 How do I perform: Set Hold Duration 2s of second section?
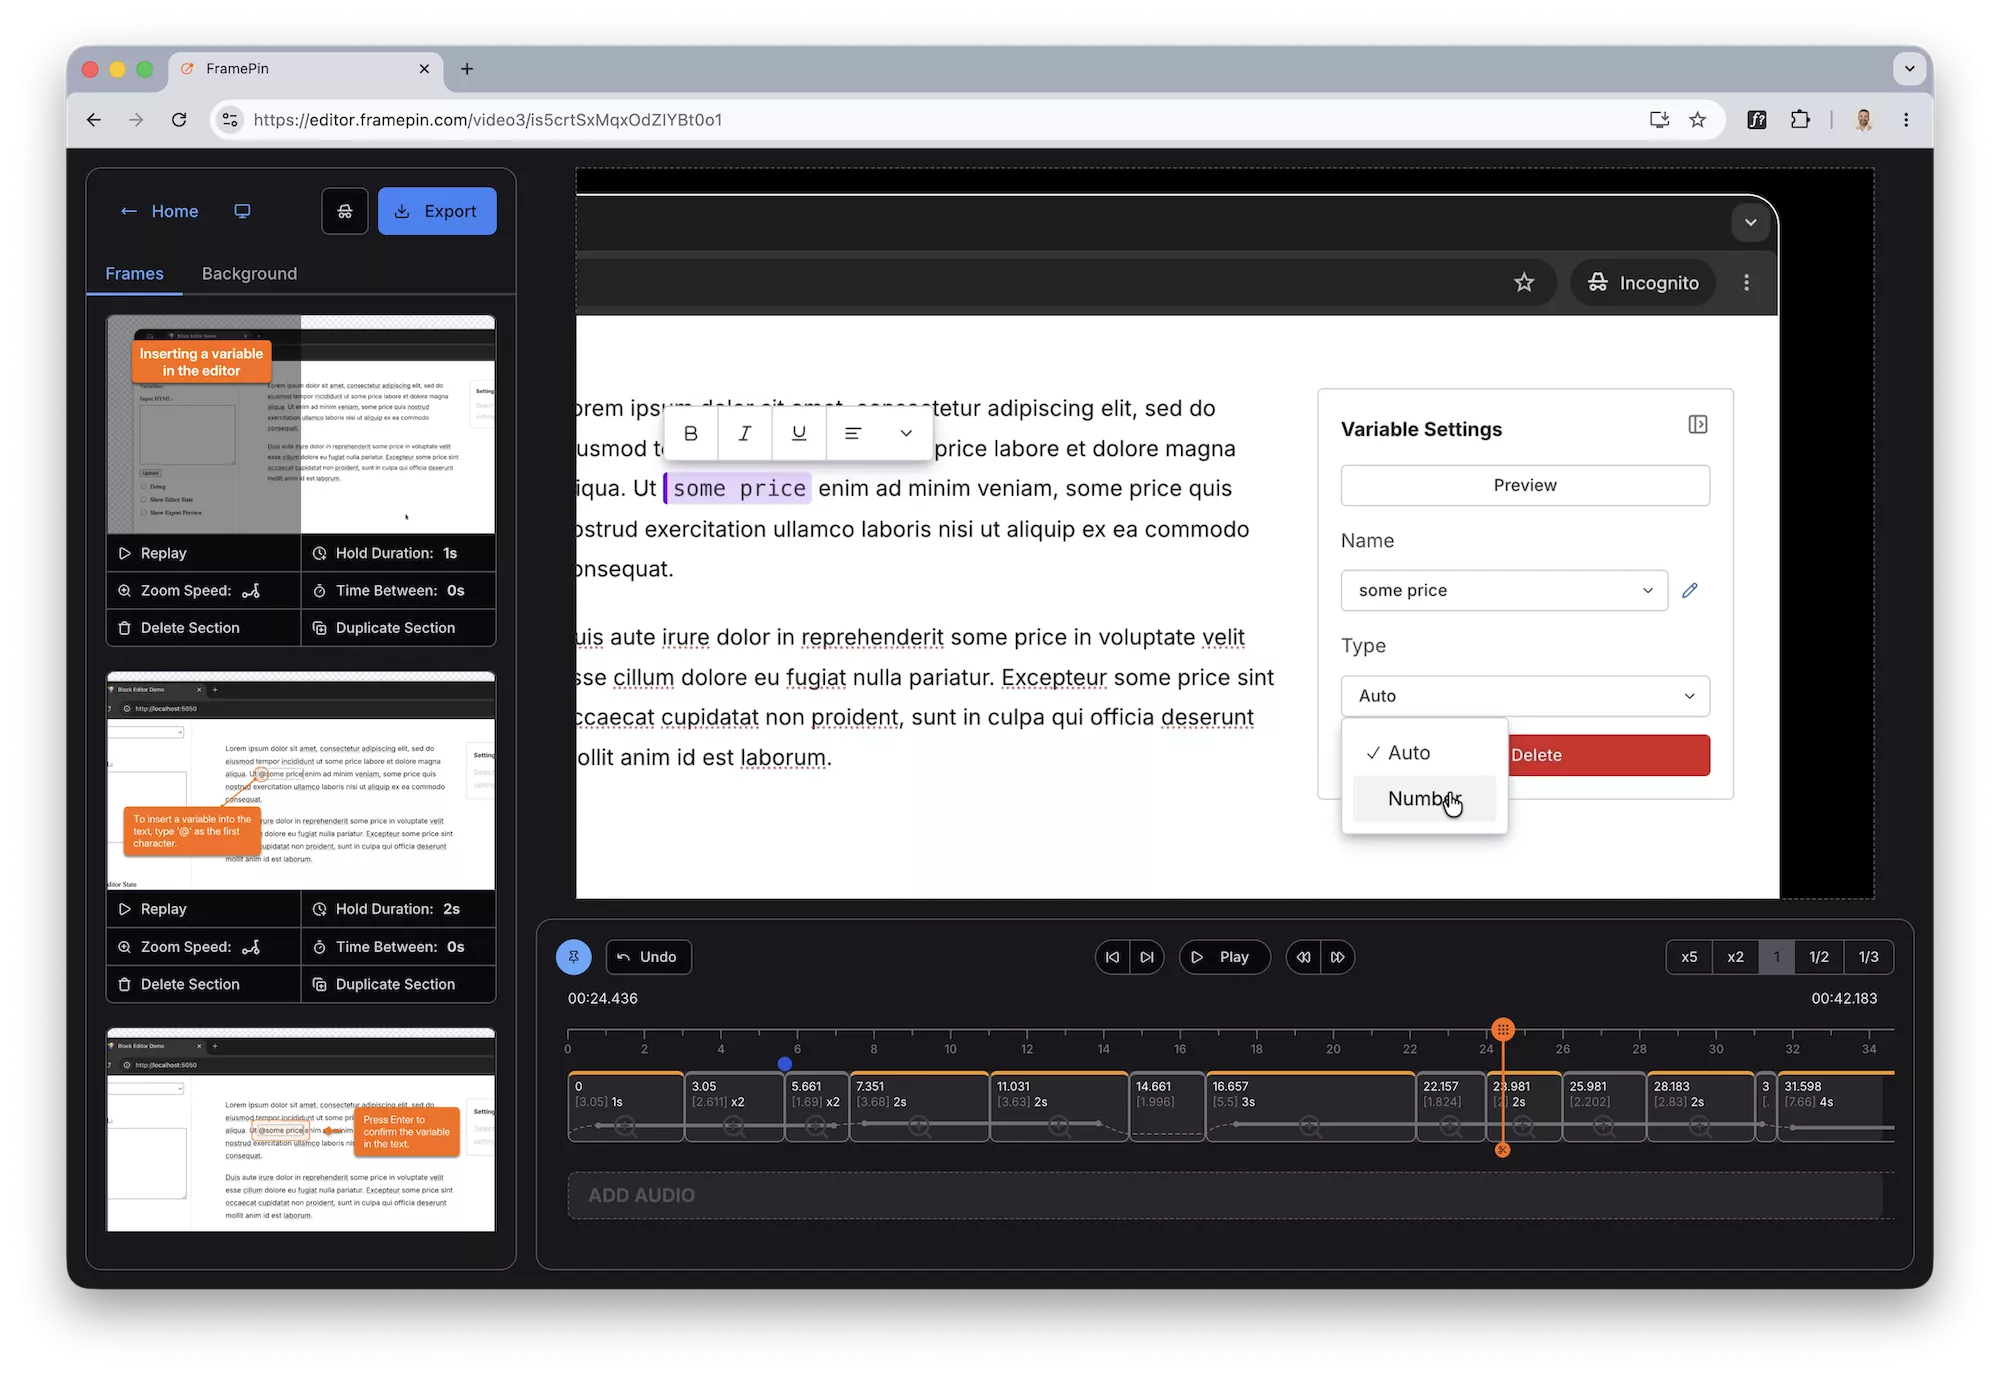coord(398,909)
